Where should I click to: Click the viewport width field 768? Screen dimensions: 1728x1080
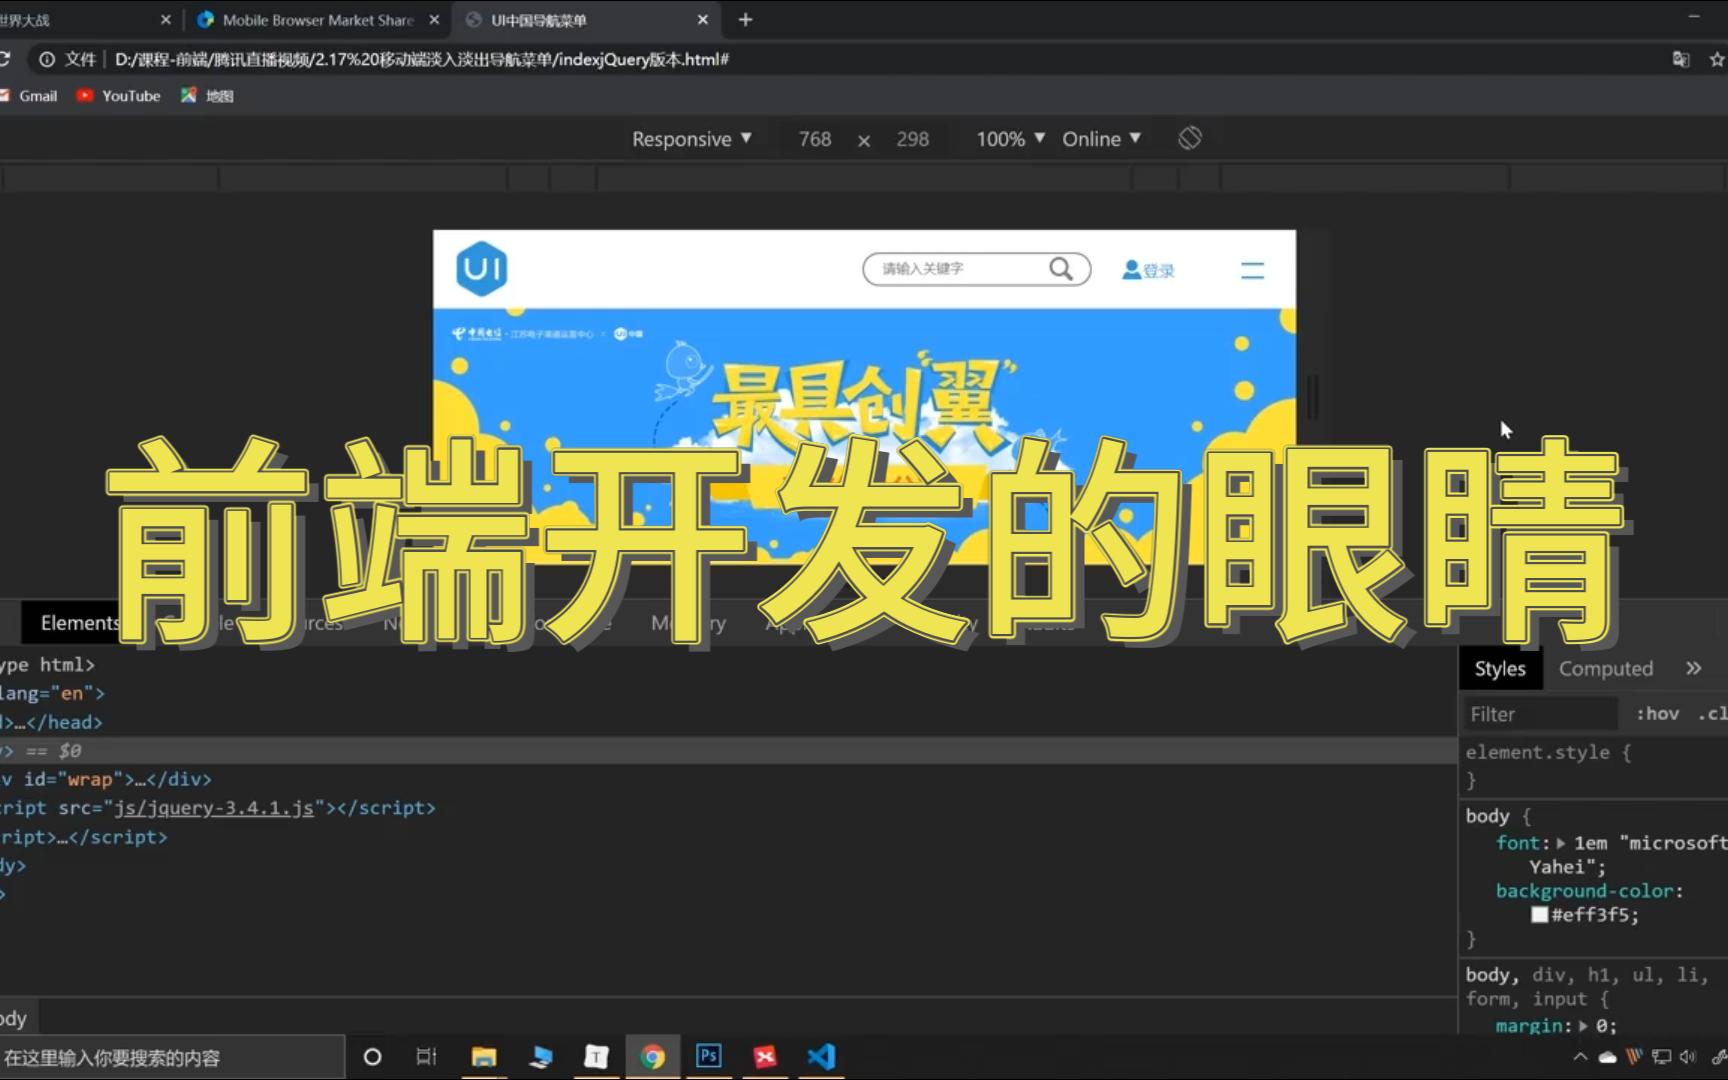tap(815, 139)
